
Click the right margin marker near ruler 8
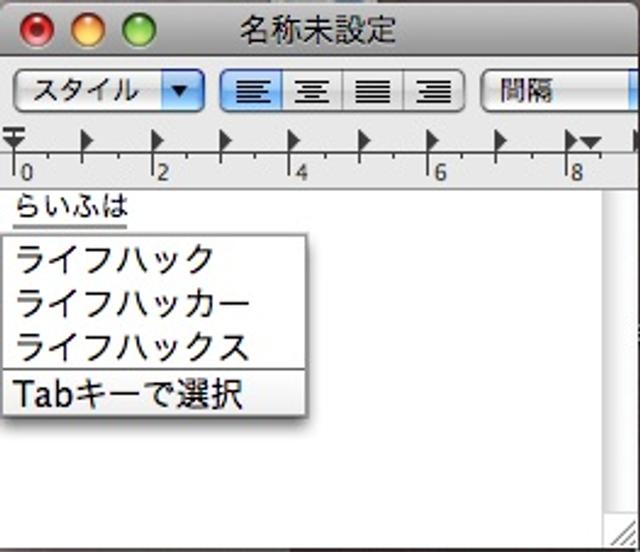[591, 142]
